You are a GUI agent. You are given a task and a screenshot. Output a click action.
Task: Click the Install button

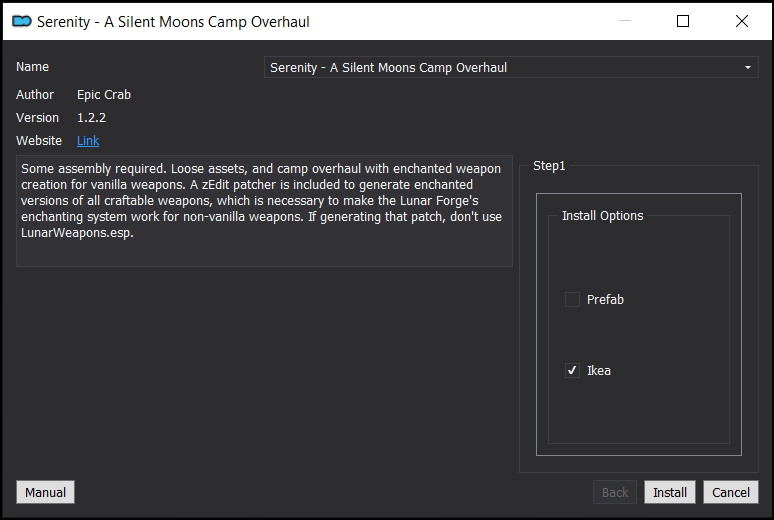tap(670, 492)
